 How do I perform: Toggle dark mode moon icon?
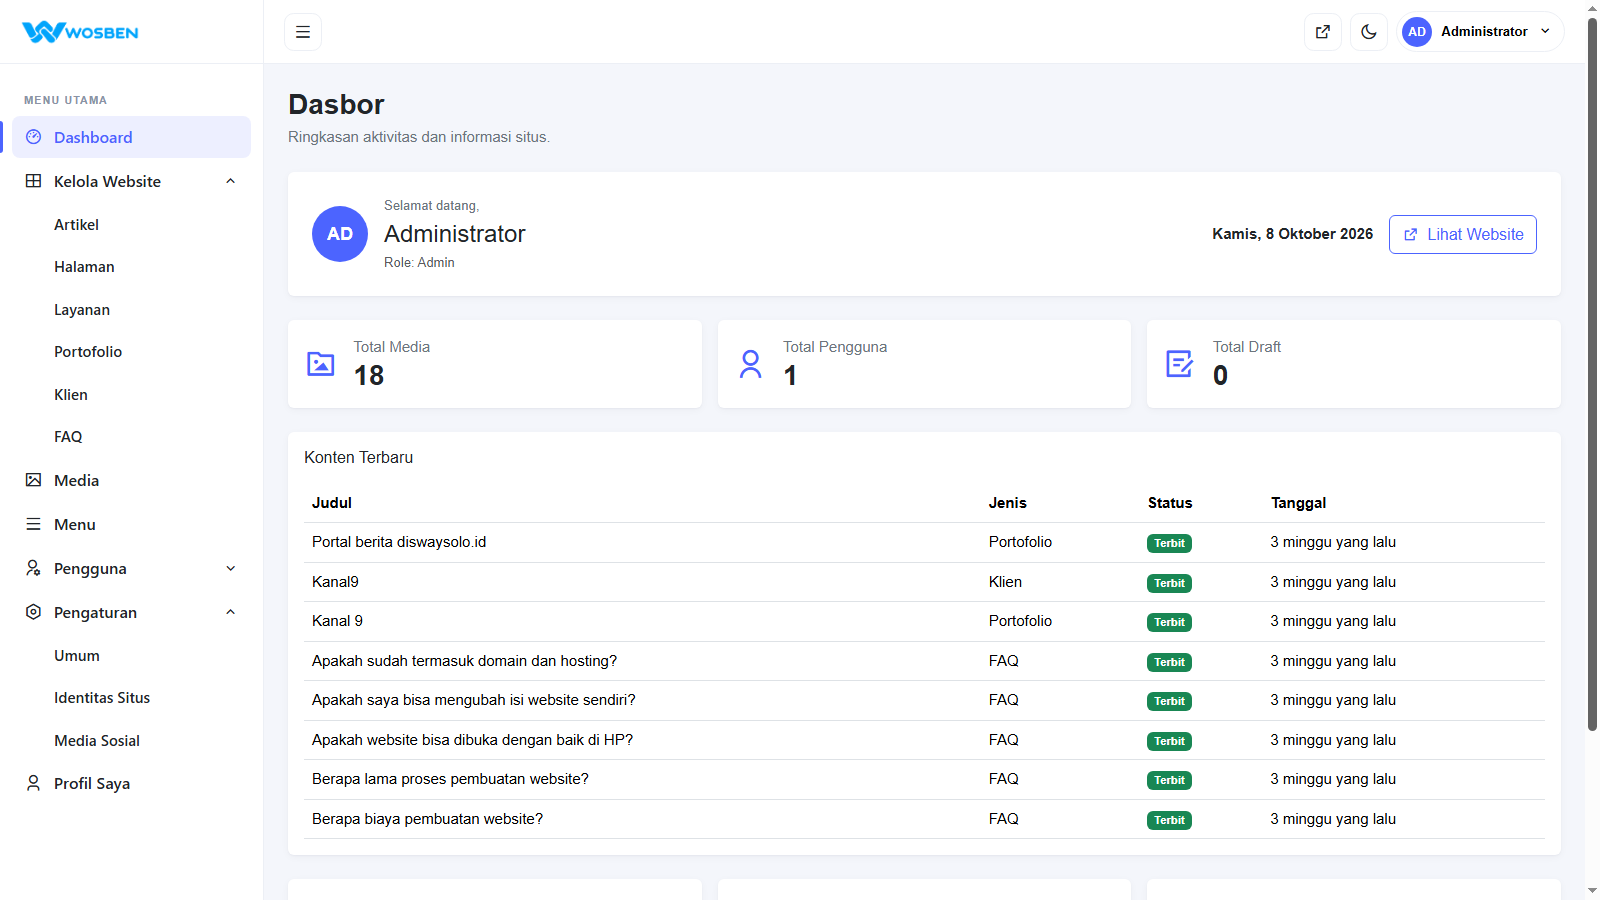1369,32
